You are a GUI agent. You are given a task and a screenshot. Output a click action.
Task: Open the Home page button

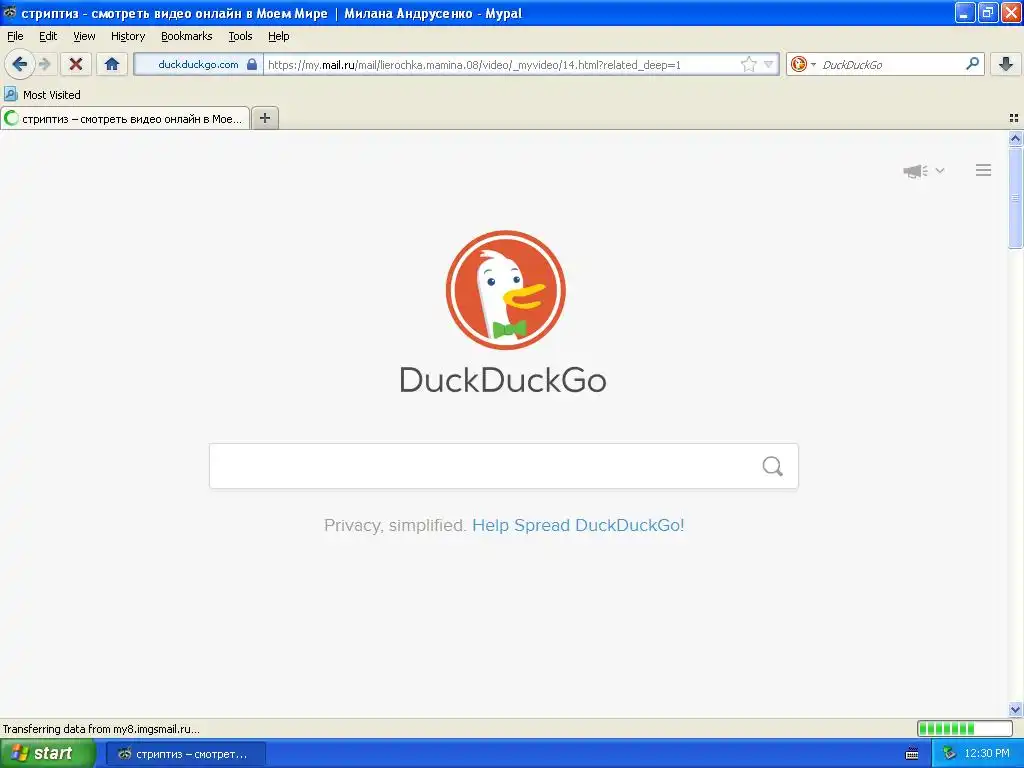(x=112, y=64)
